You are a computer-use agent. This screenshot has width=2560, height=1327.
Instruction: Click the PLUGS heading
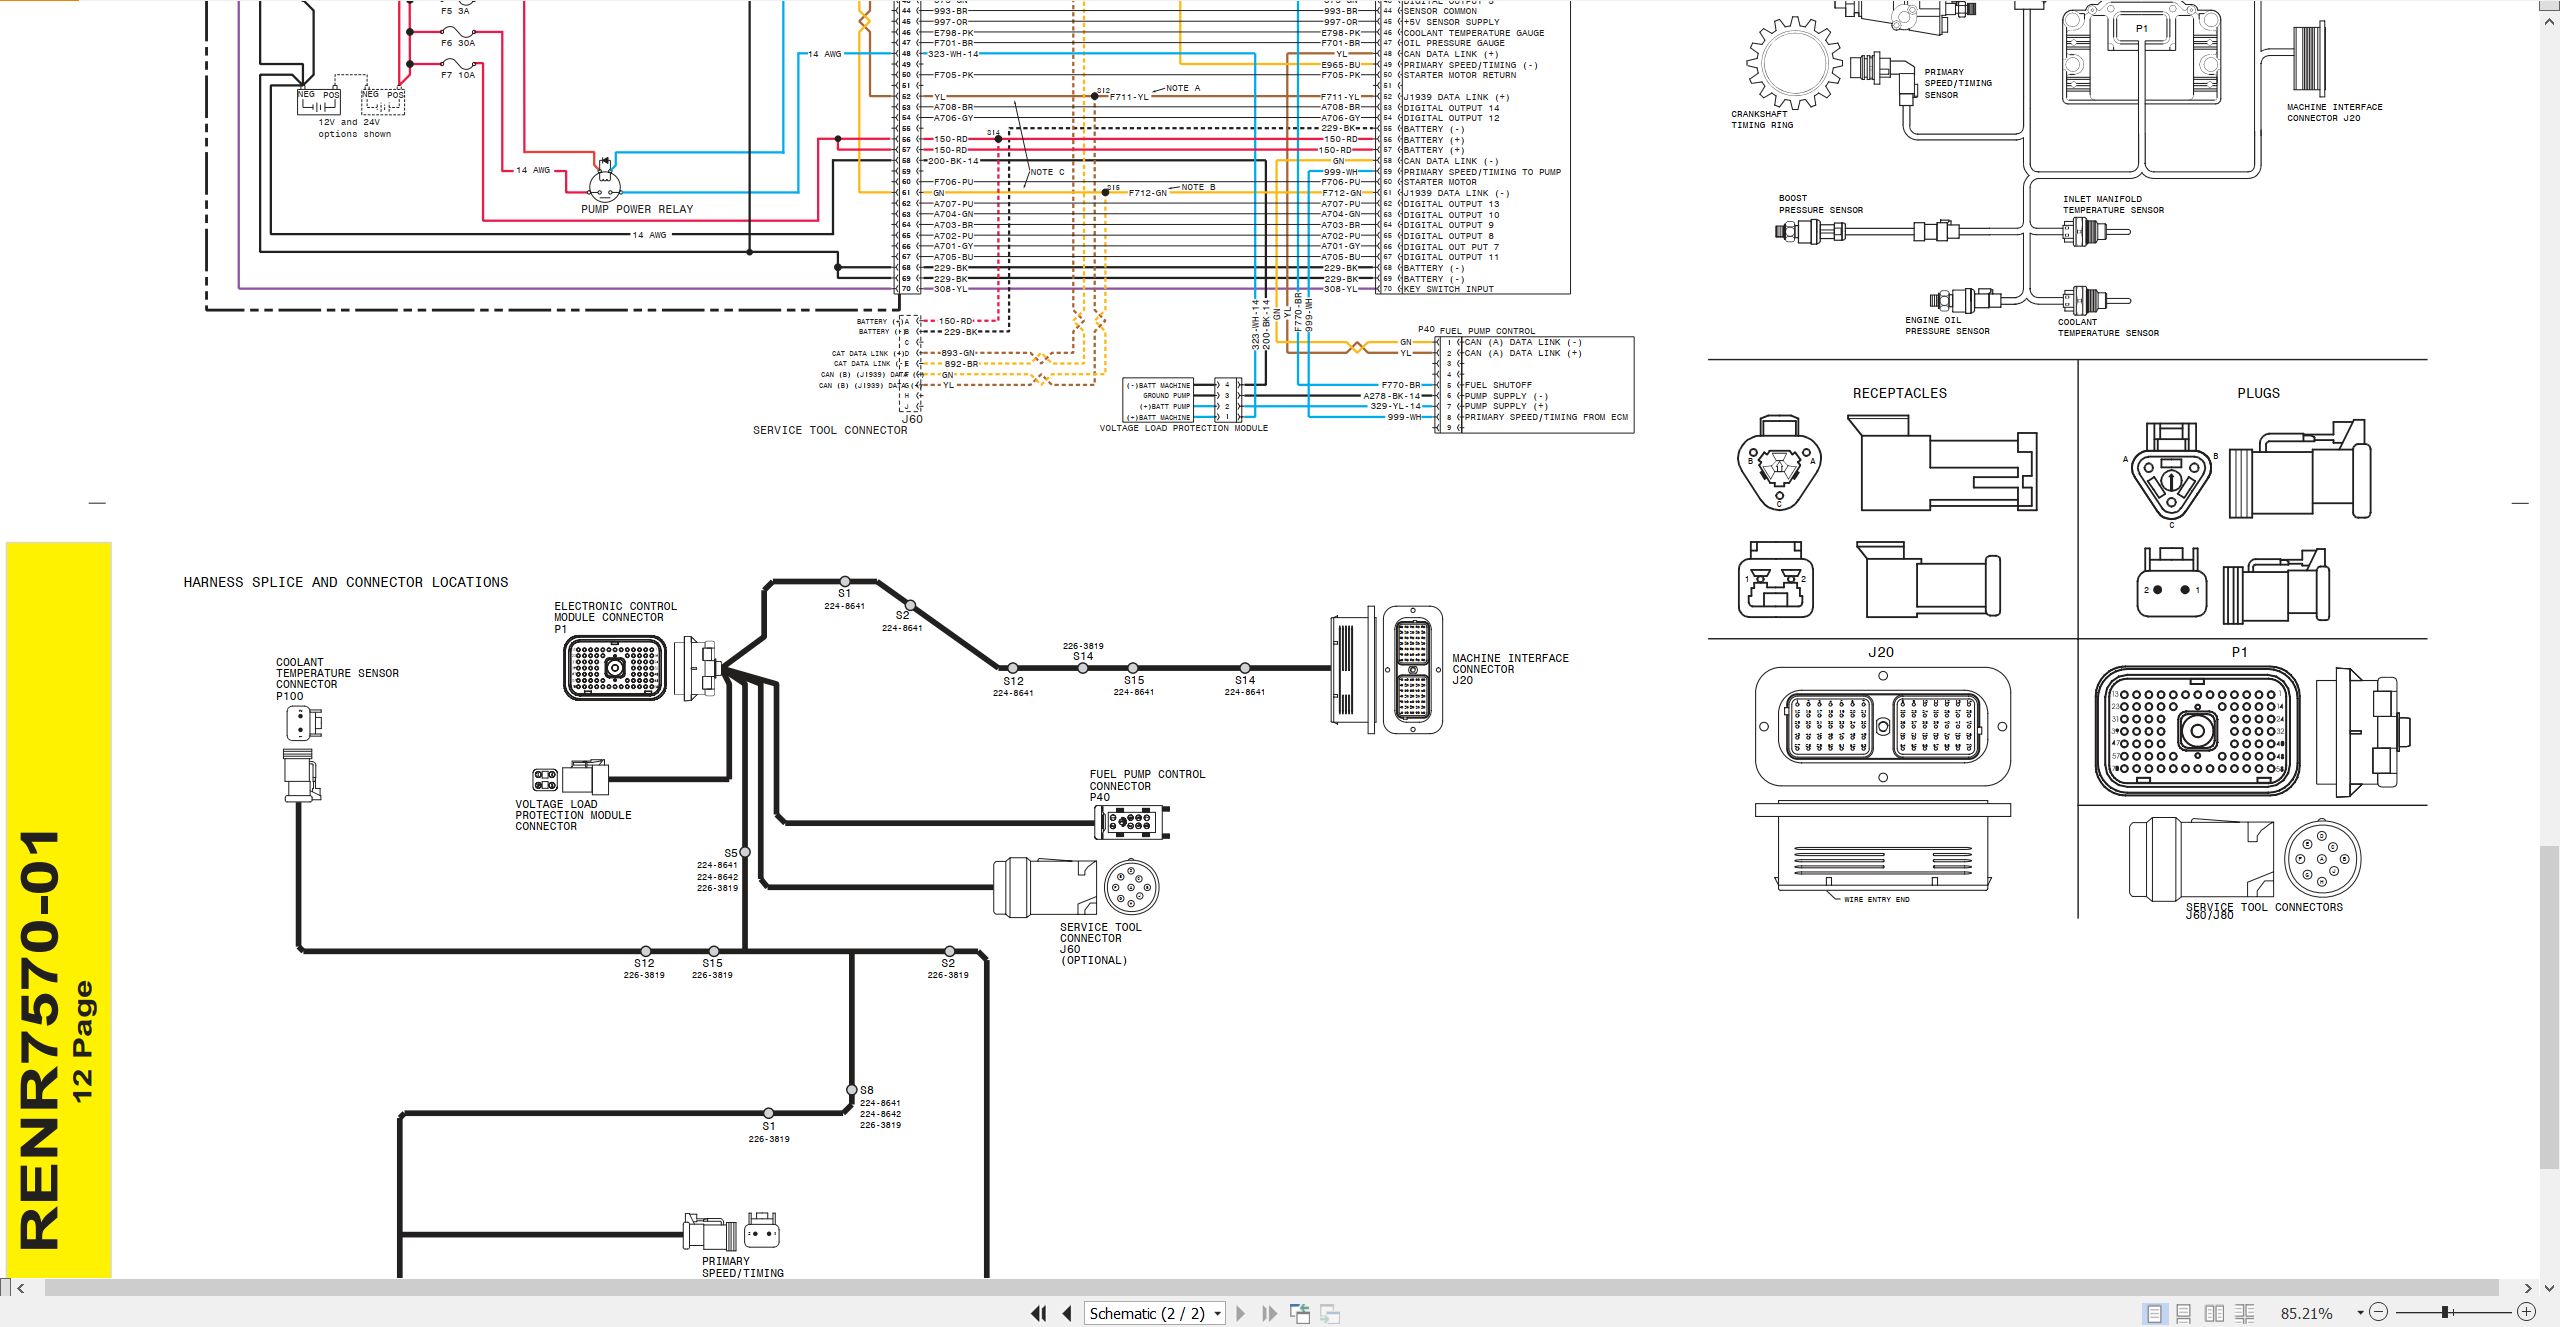2258,393
